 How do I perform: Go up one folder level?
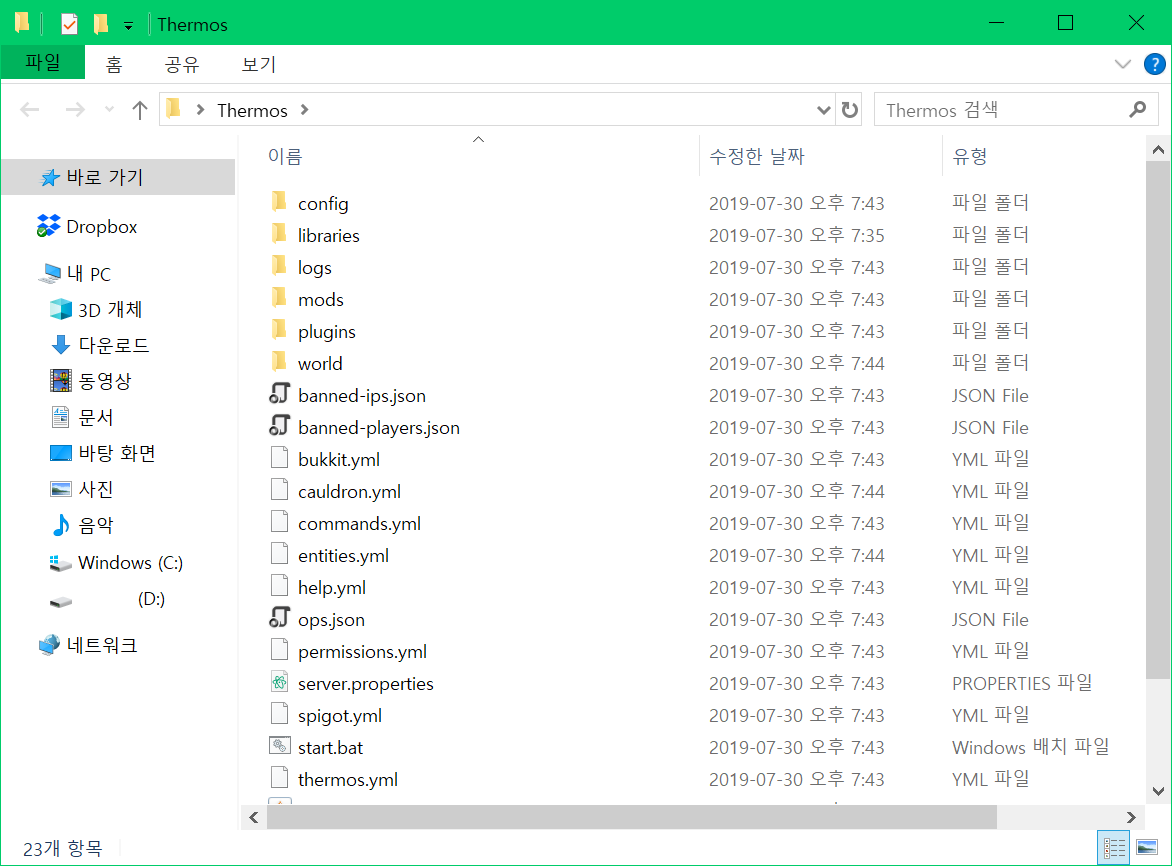[140, 110]
